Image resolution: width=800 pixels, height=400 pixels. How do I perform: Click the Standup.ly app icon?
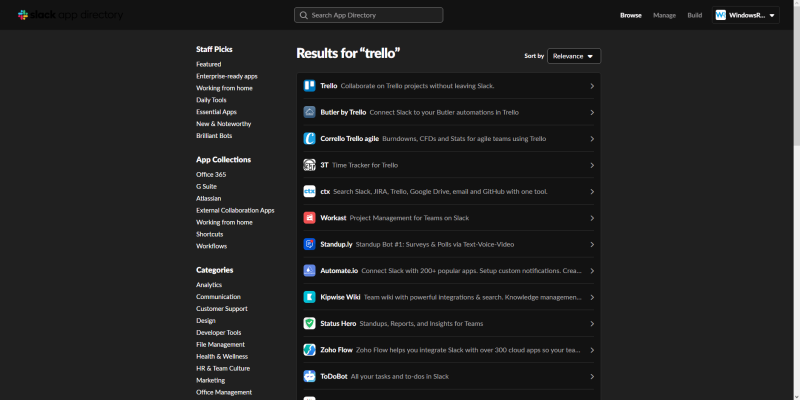[310, 244]
